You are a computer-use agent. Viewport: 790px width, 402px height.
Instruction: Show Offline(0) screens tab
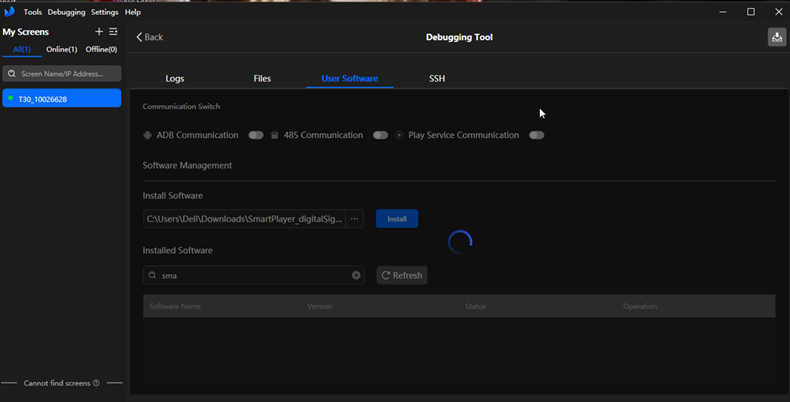tap(101, 49)
